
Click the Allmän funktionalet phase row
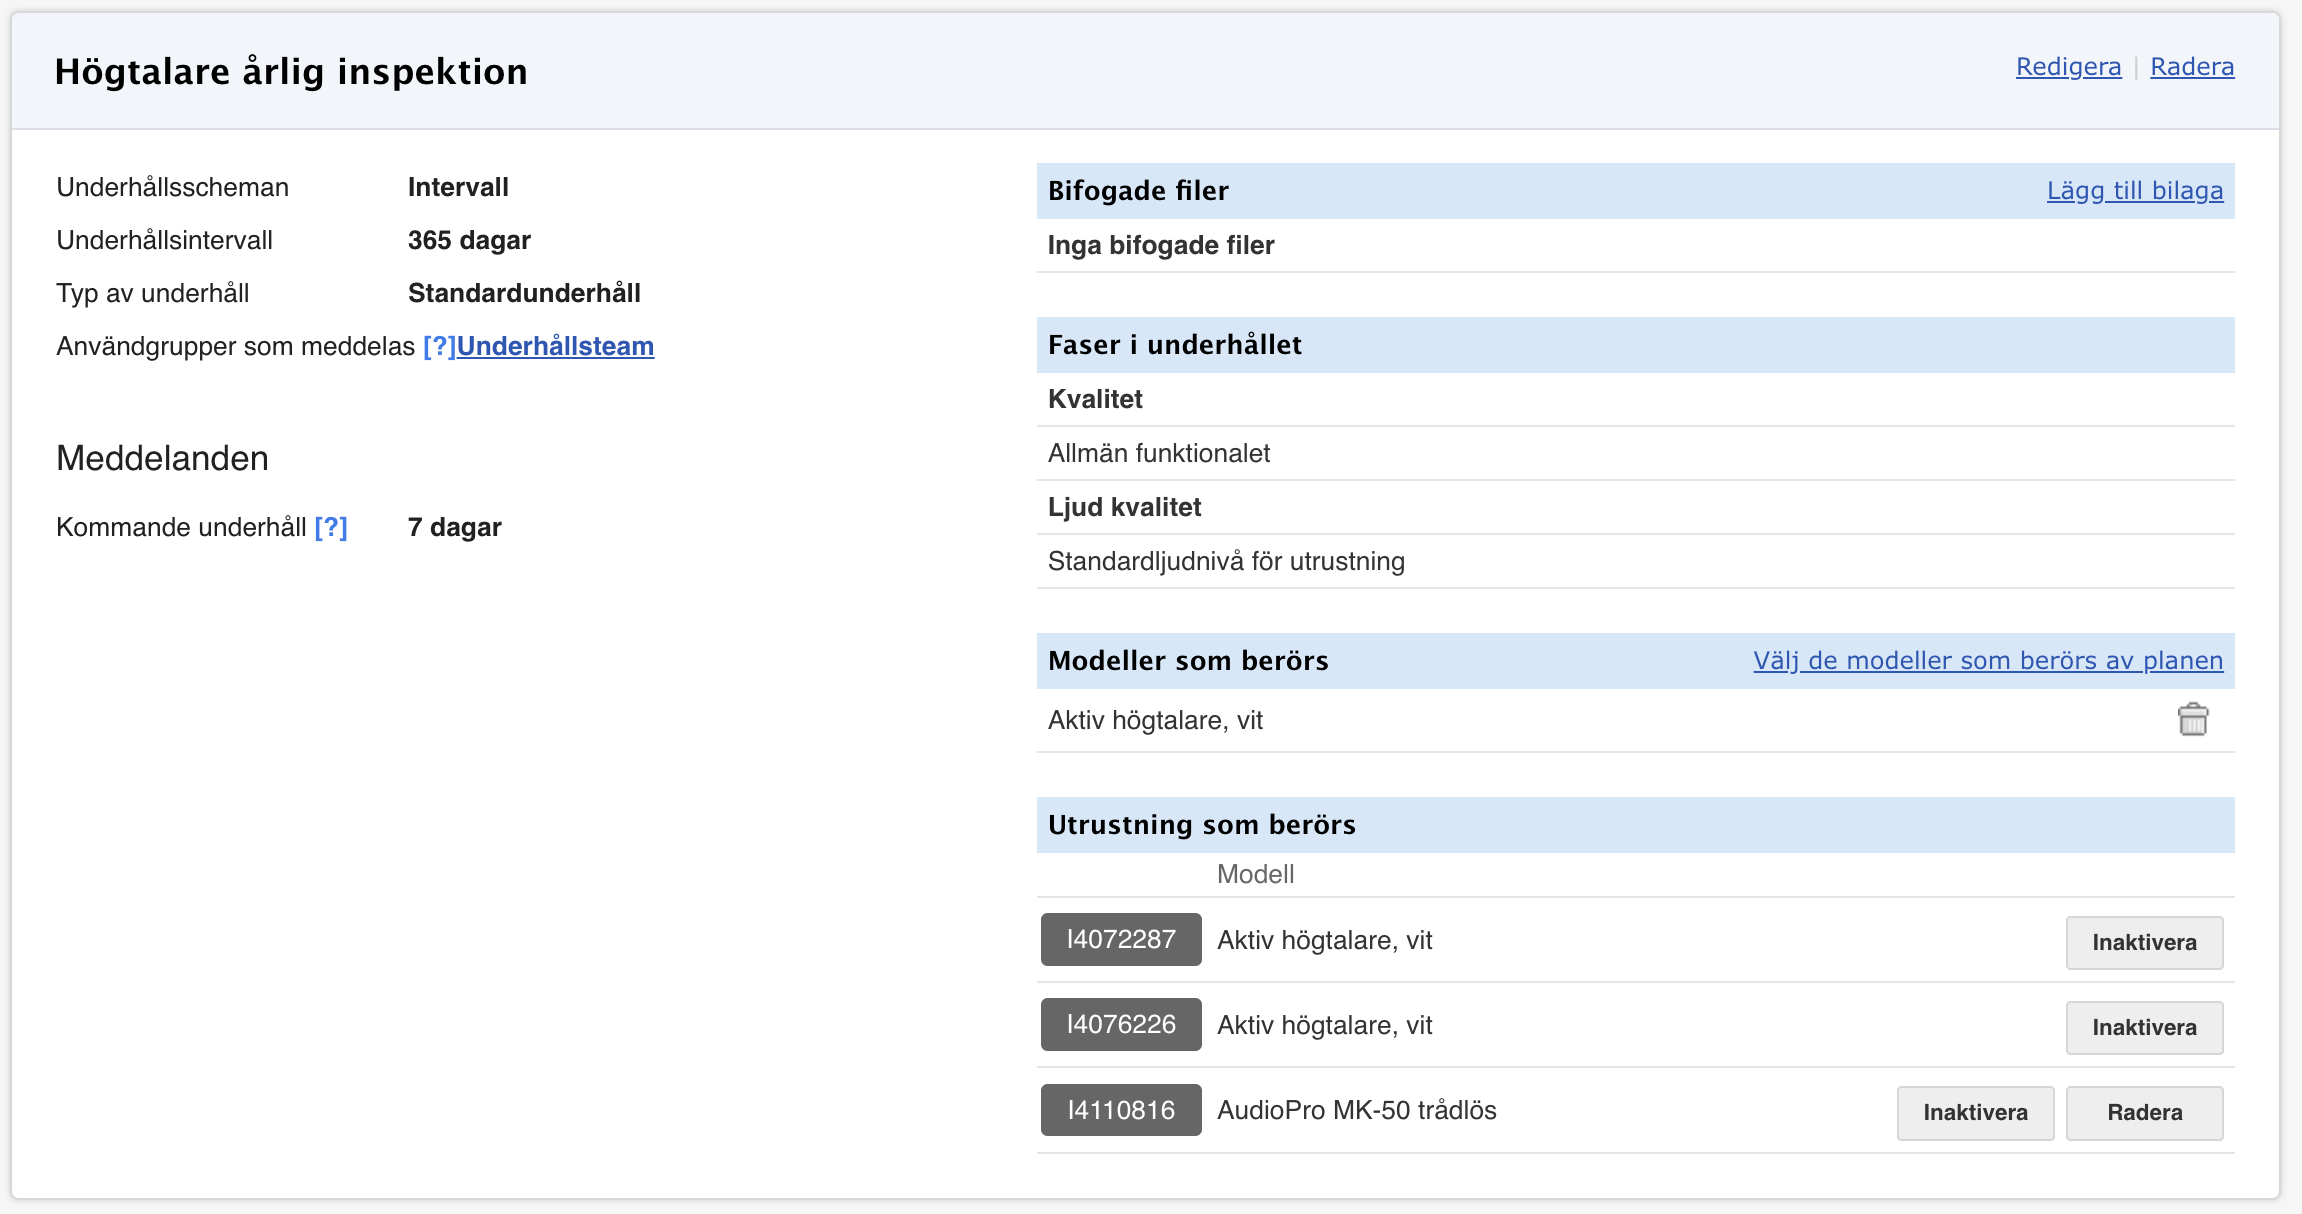tap(1158, 453)
